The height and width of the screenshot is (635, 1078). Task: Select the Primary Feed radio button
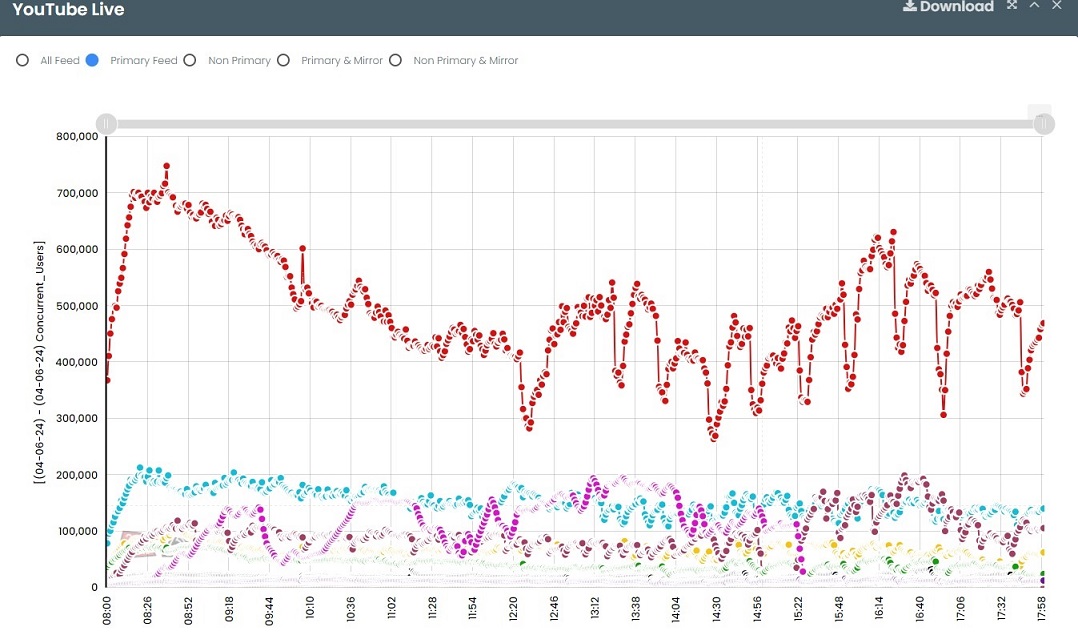[92, 61]
